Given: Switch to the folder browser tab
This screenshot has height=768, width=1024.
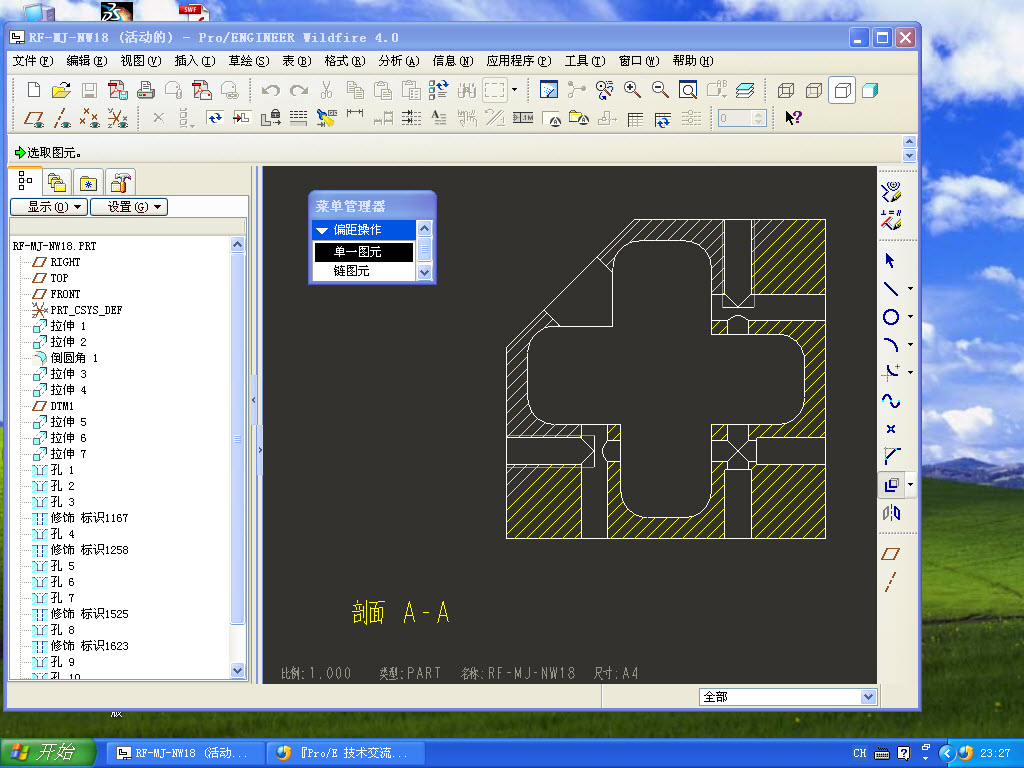Looking at the screenshot, I should [57, 182].
